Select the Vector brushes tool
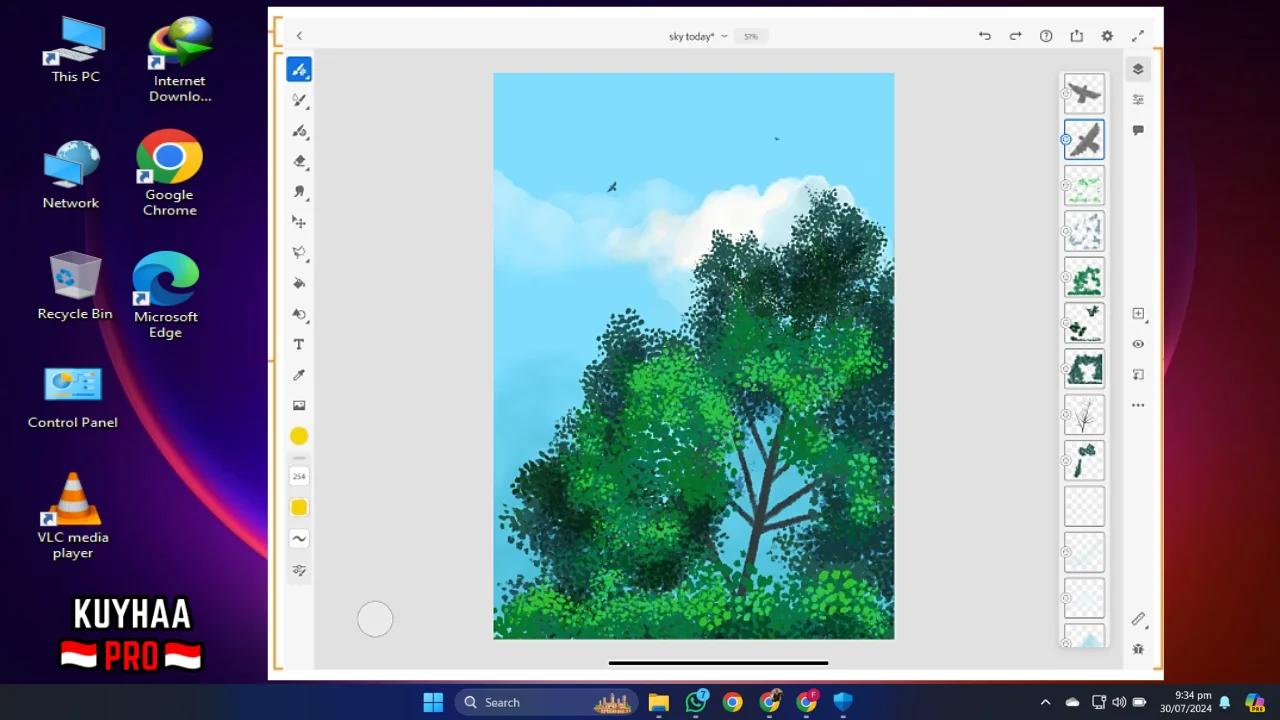Image resolution: width=1280 pixels, height=720 pixels. tap(299, 131)
